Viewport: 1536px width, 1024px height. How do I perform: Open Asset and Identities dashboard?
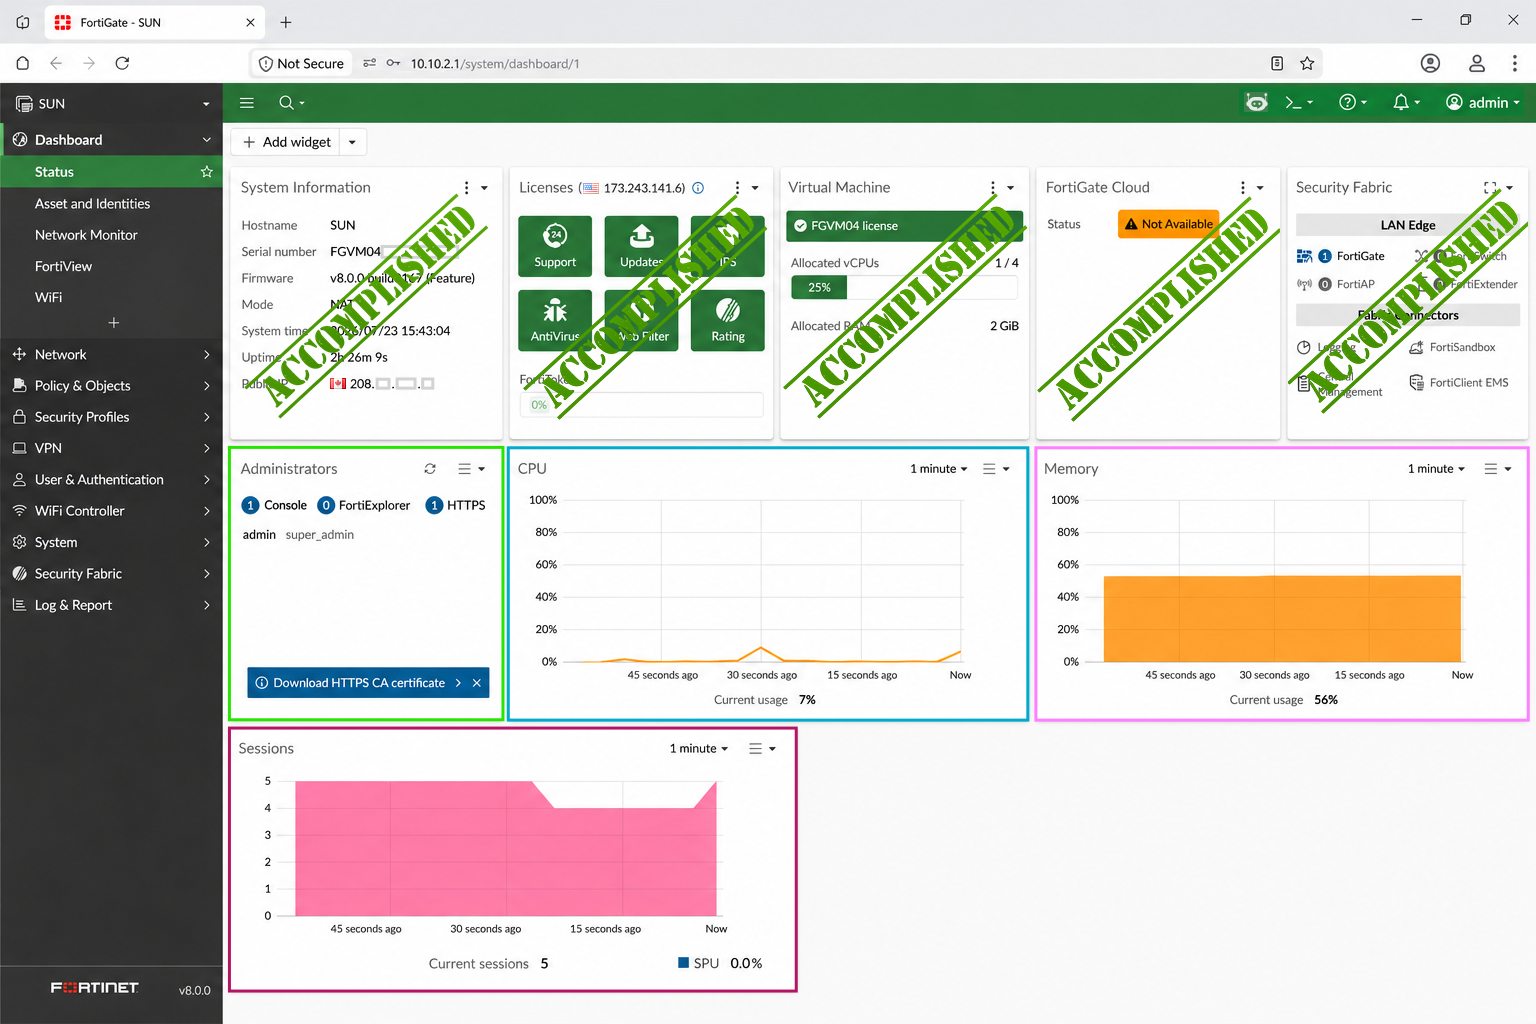click(x=92, y=203)
